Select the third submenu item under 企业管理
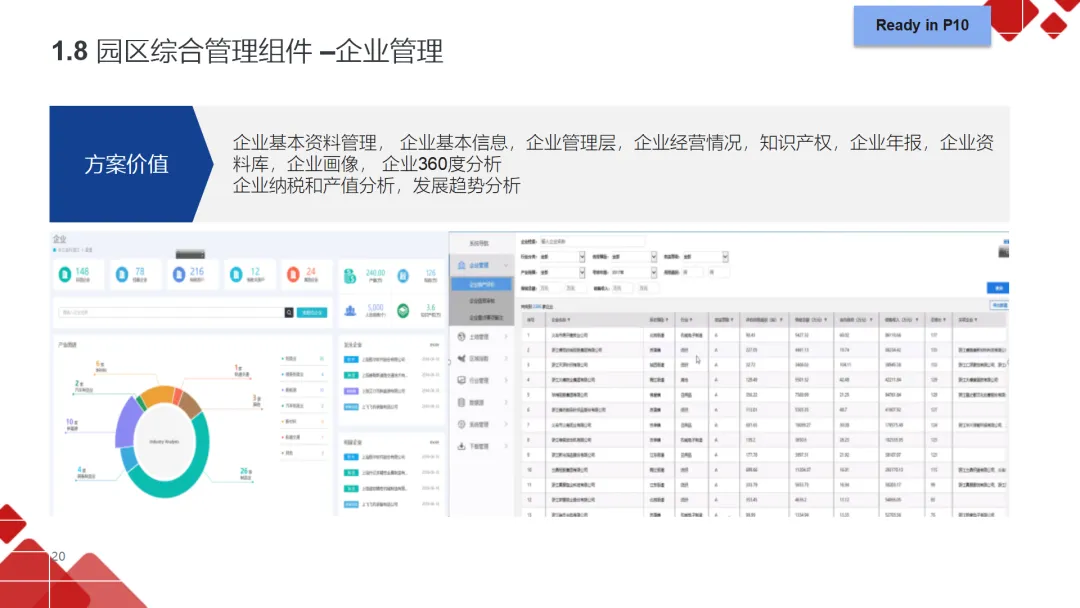The width and height of the screenshot is (1080, 608). pyautogui.click(x=482, y=317)
